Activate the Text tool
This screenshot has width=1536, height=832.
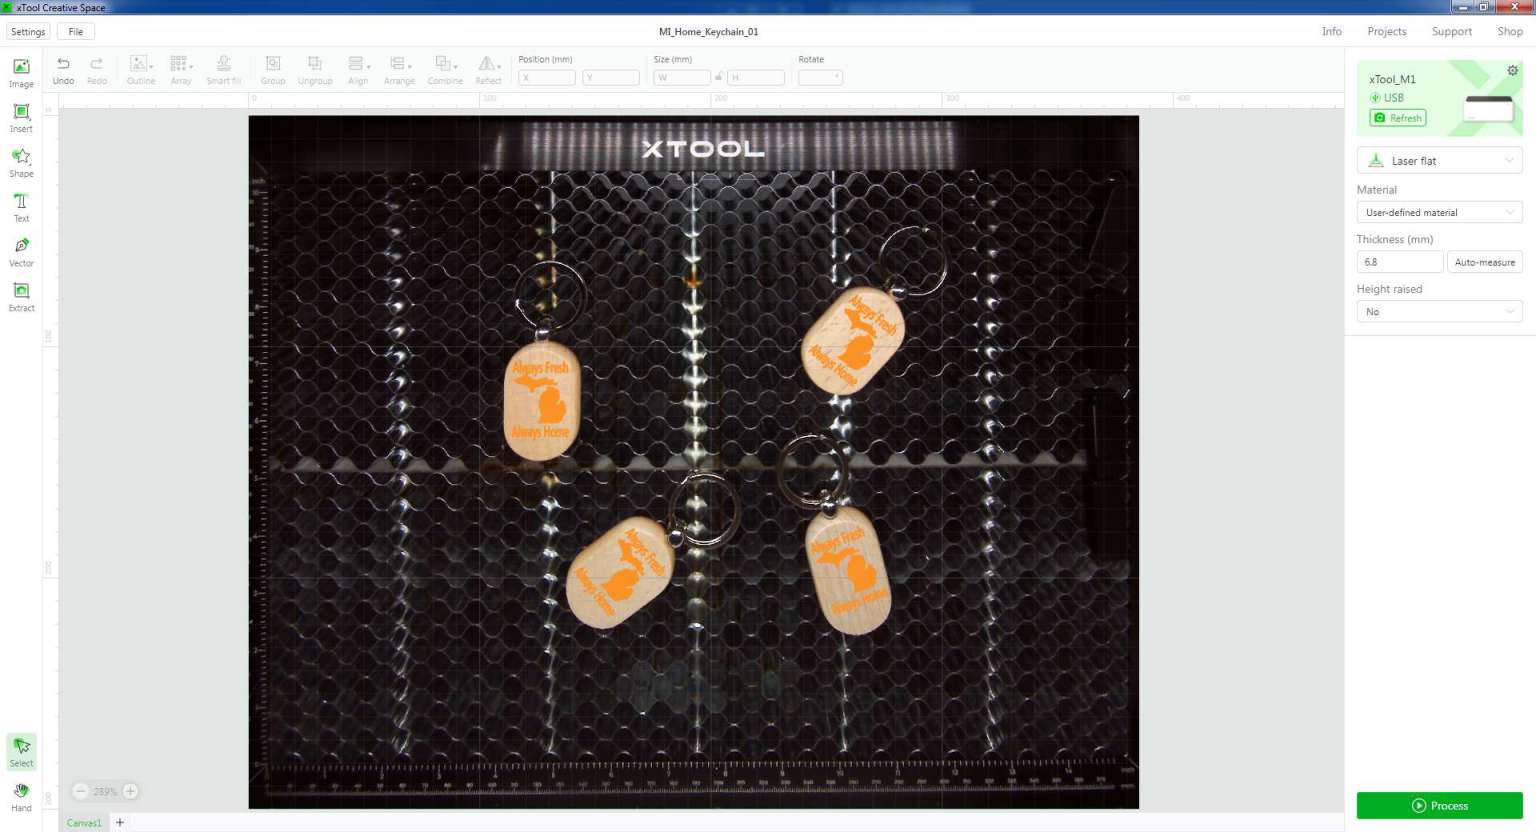click(x=21, y=206)
